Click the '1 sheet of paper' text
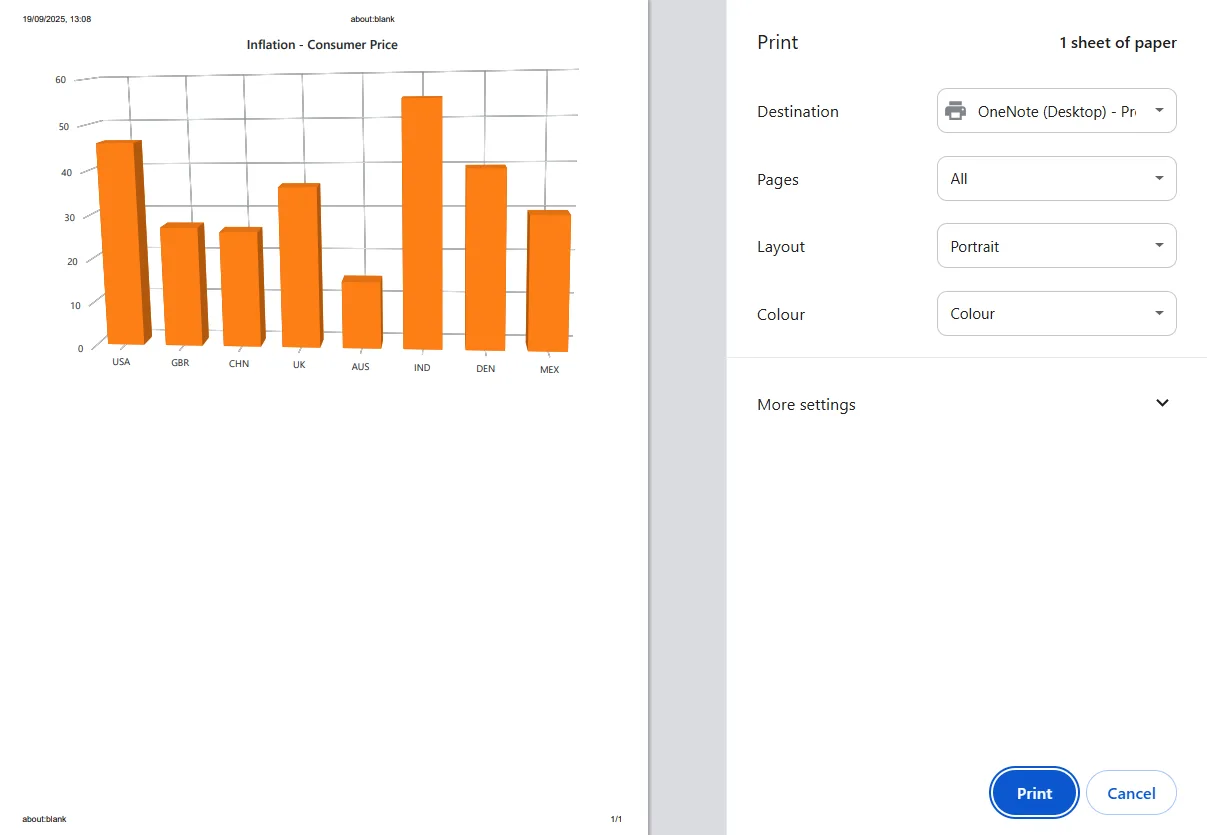 point(1118,43)
